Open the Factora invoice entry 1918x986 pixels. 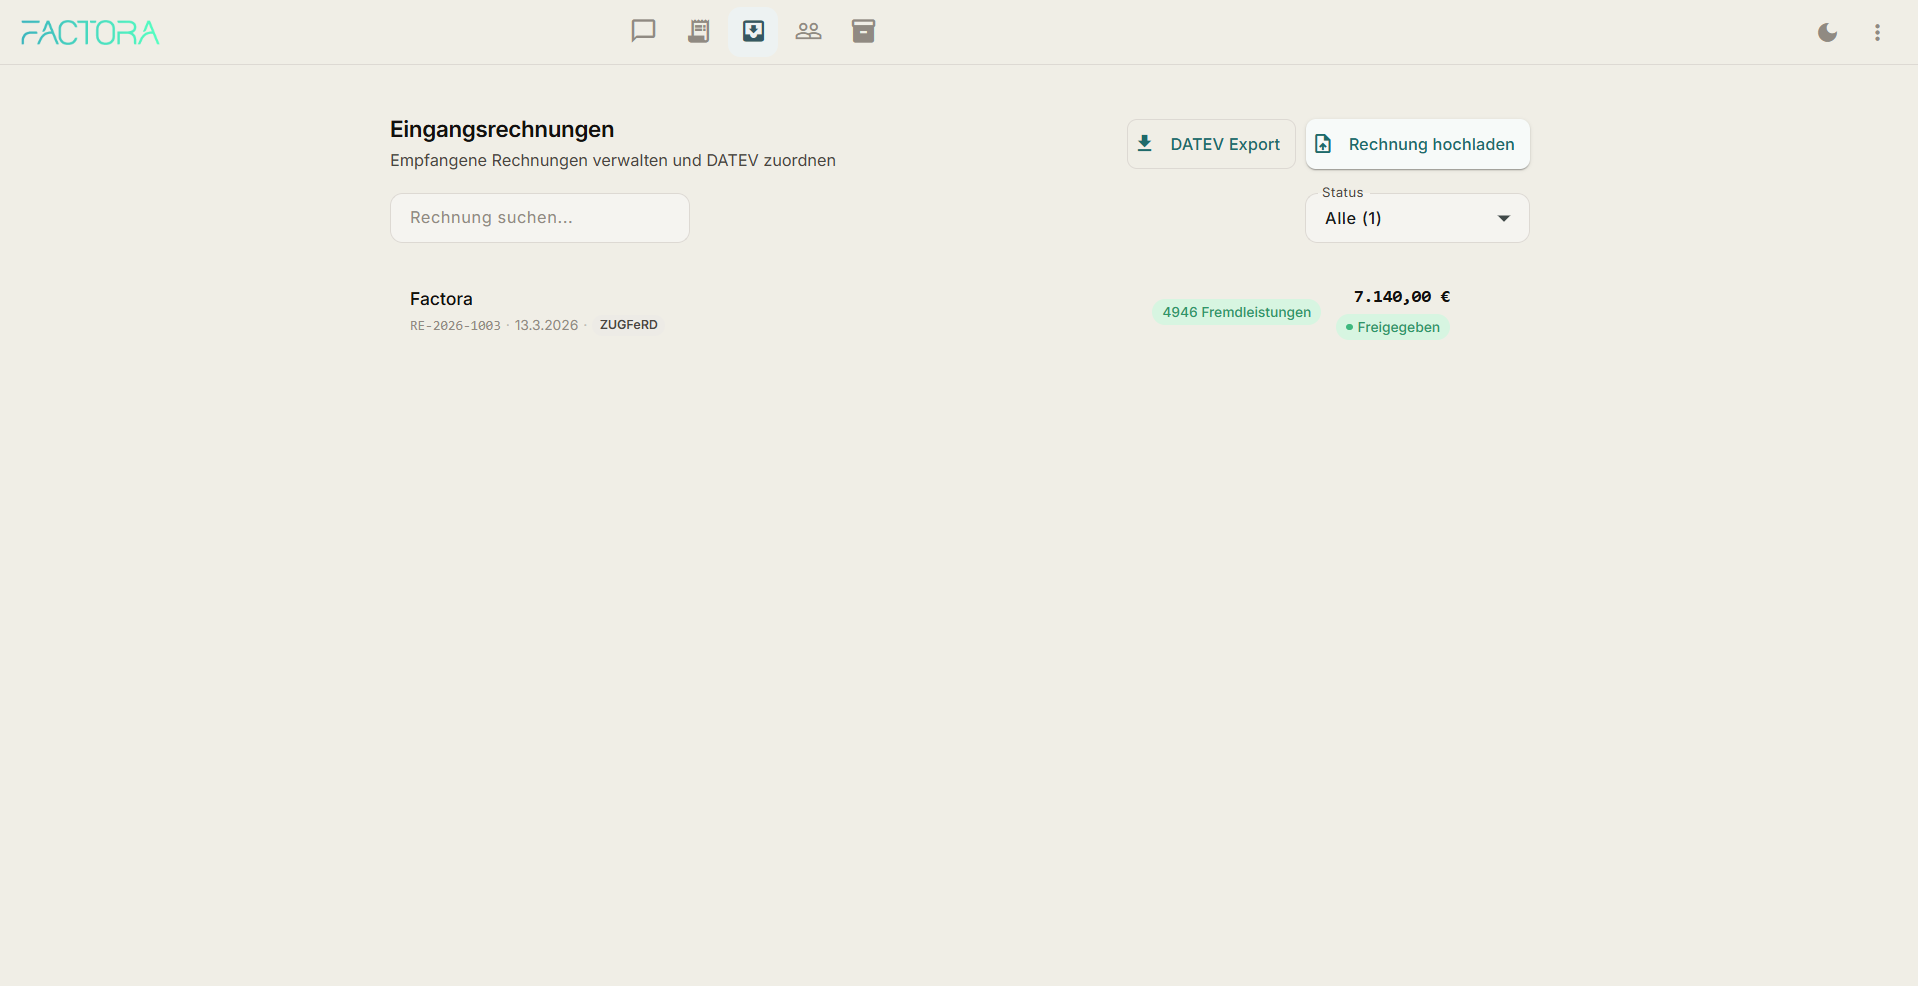(x=441, y=299)
